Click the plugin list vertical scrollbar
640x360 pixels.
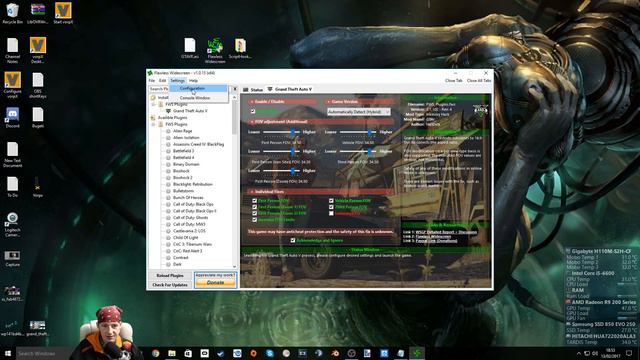coord(235,182)
